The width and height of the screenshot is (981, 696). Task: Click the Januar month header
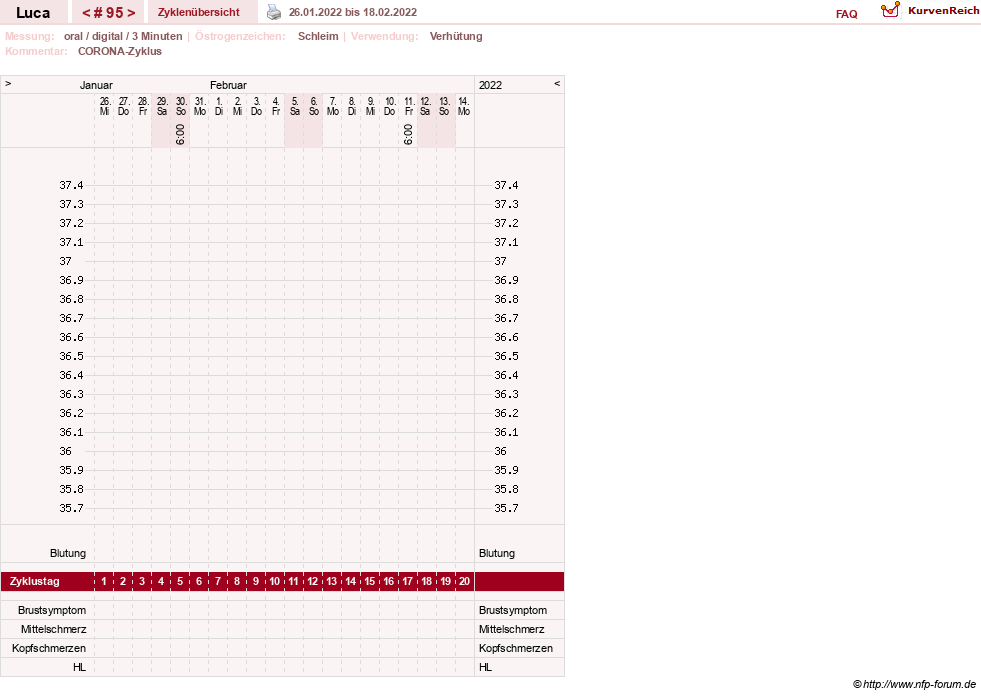tap(96, 85)
